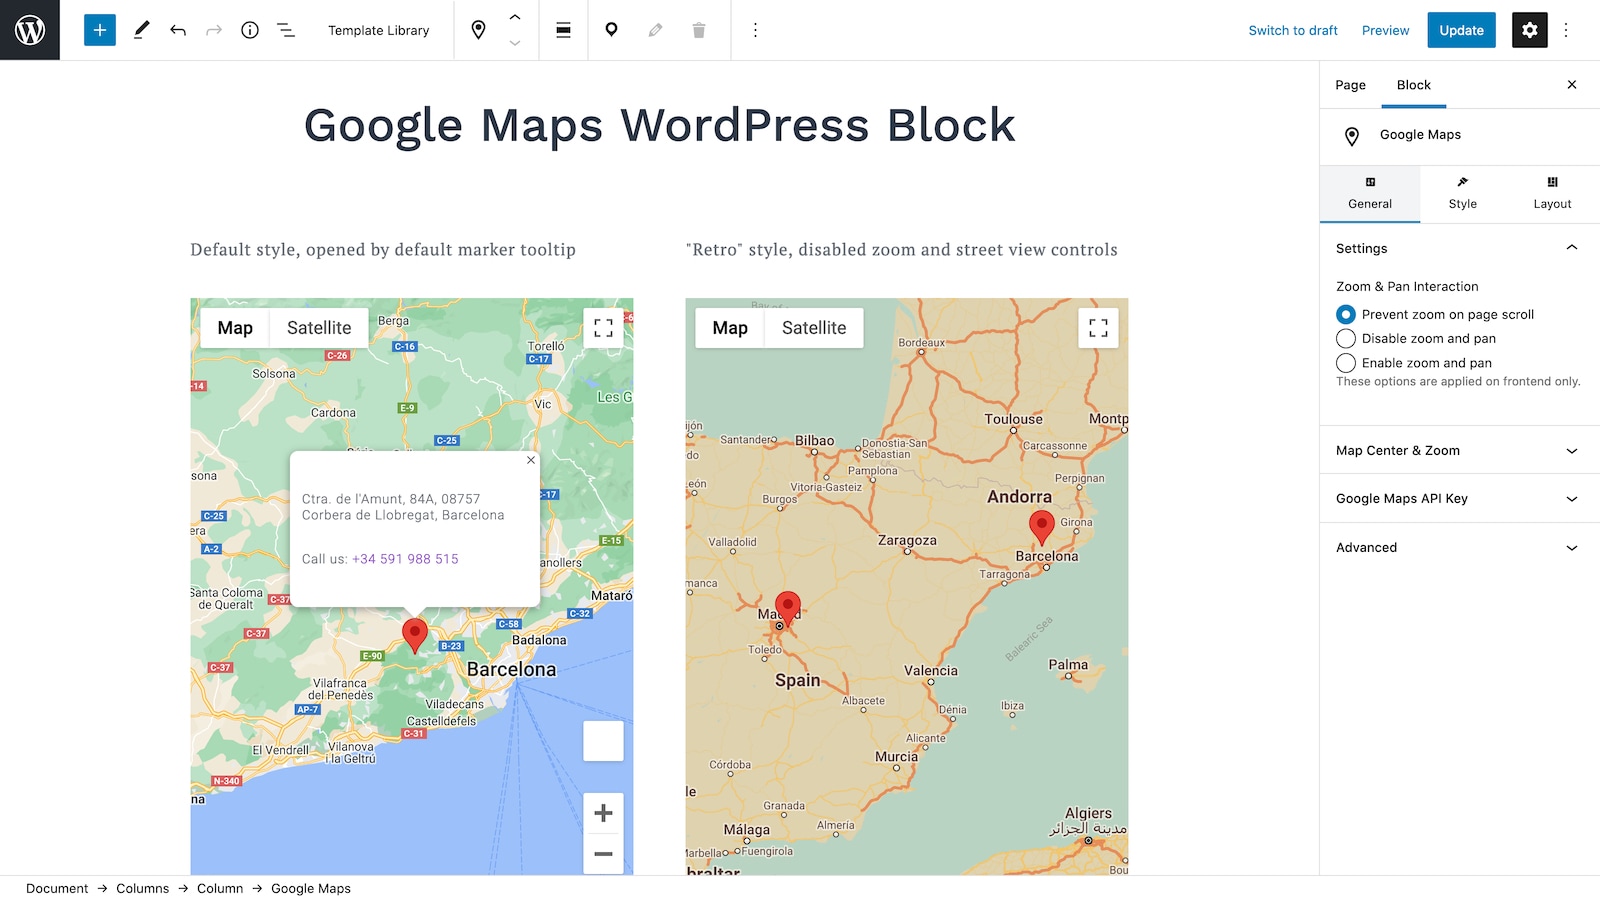Move block down with the down chevron
Image resolution: width=1600 pixels, height=900 pixels.
pos(515,43)
